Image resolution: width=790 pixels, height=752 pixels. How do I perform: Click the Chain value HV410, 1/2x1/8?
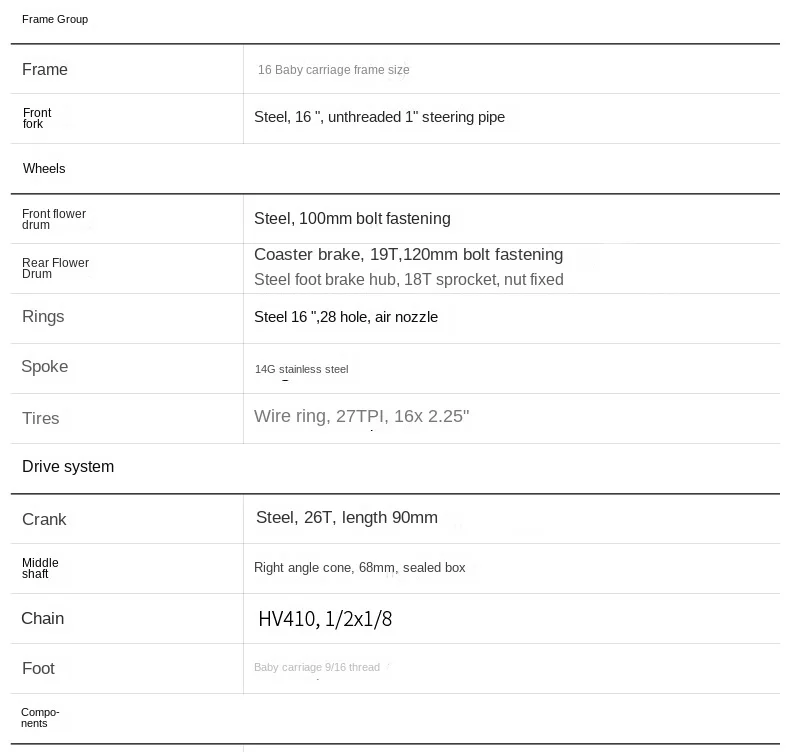pos(325,619)
